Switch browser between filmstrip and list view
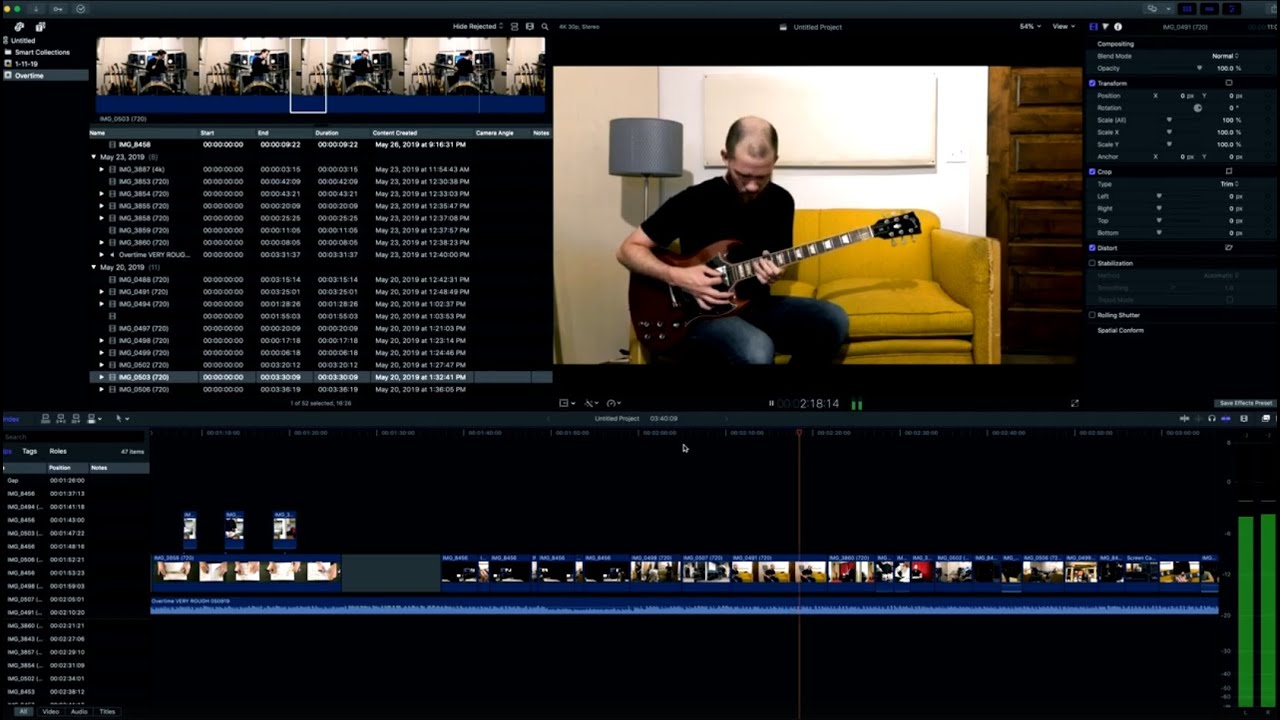Screen dimensions: 1280x720 click(530, 27)
